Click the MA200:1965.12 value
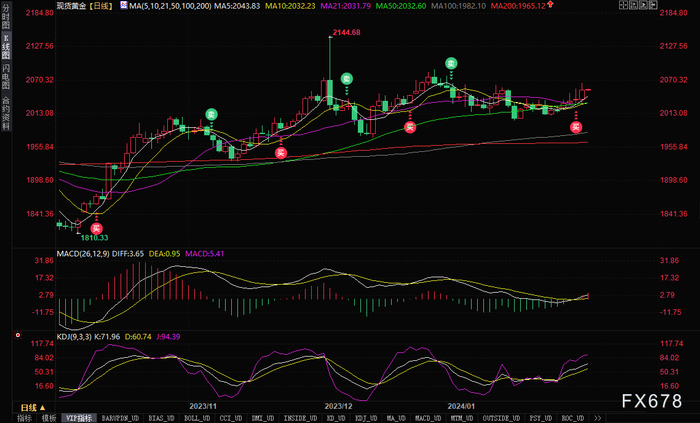 coord(518,6)
